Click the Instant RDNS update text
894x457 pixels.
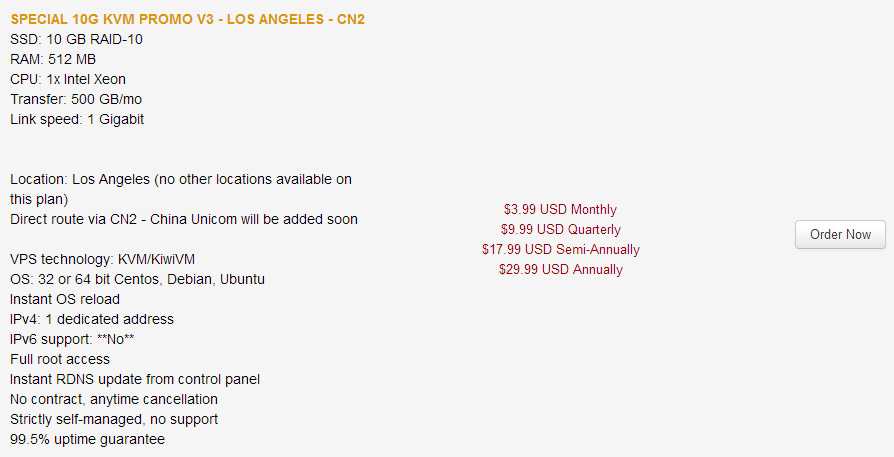pos(135,379)
